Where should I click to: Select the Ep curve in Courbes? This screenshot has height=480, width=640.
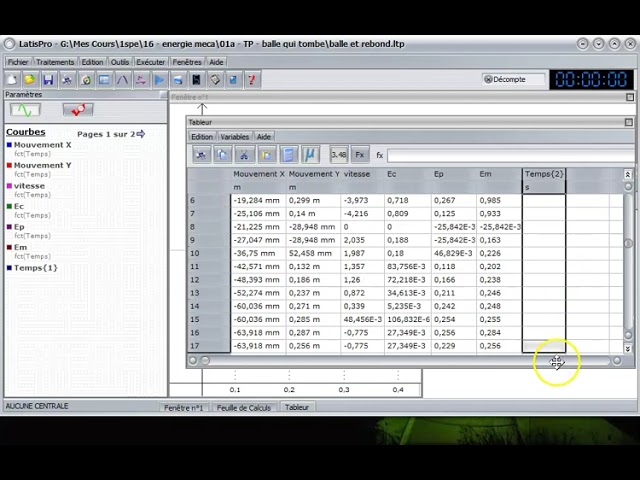point(19,227)
